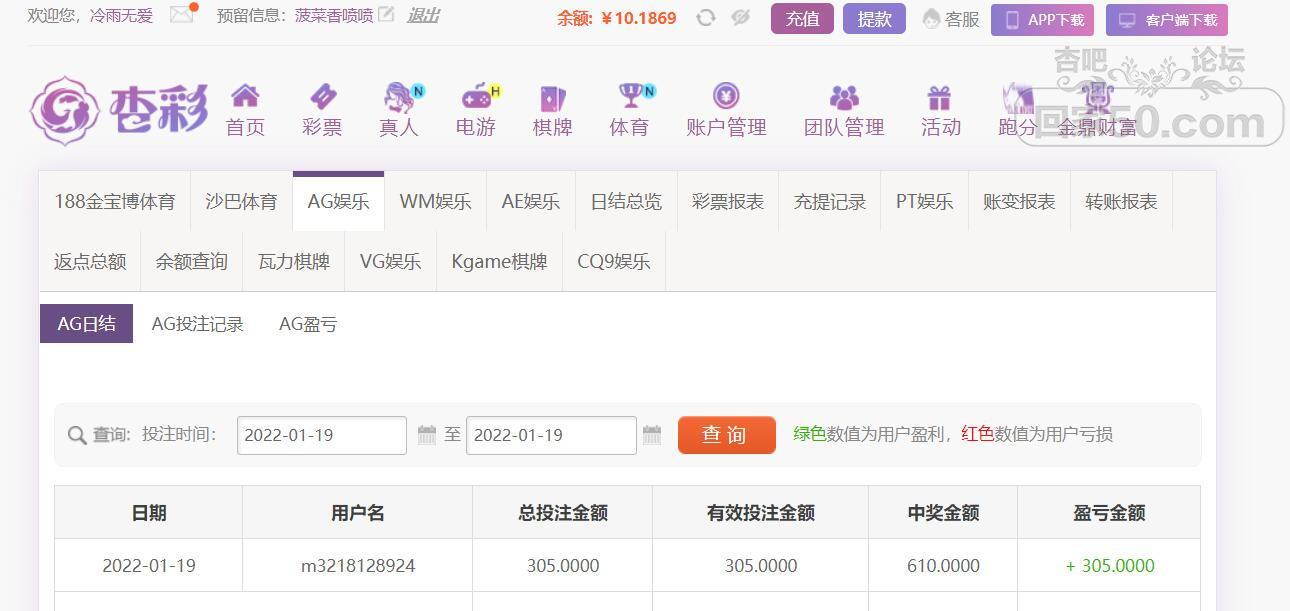This screenshot has width=1290, height=611.
Task: Switch to AE娱乐 tab
Action: pyautogui.click(x=530, y=201)
